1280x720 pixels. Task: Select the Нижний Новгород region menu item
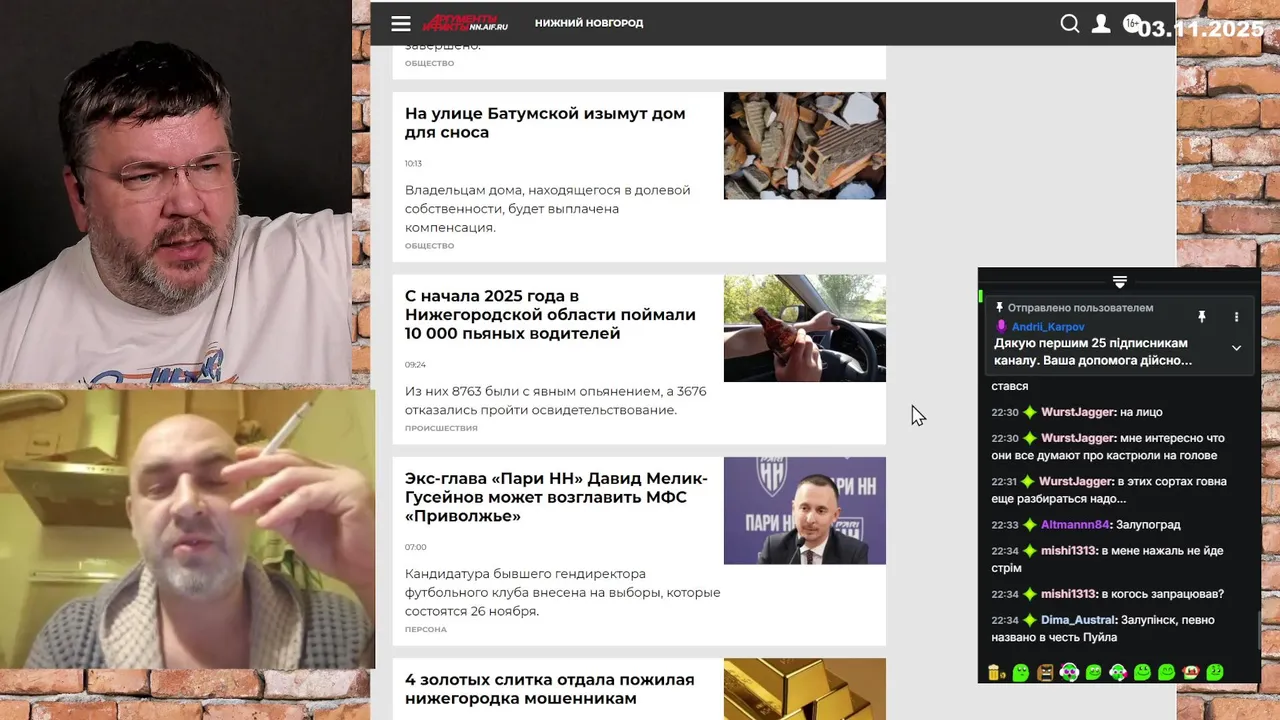tap(589, 23)
